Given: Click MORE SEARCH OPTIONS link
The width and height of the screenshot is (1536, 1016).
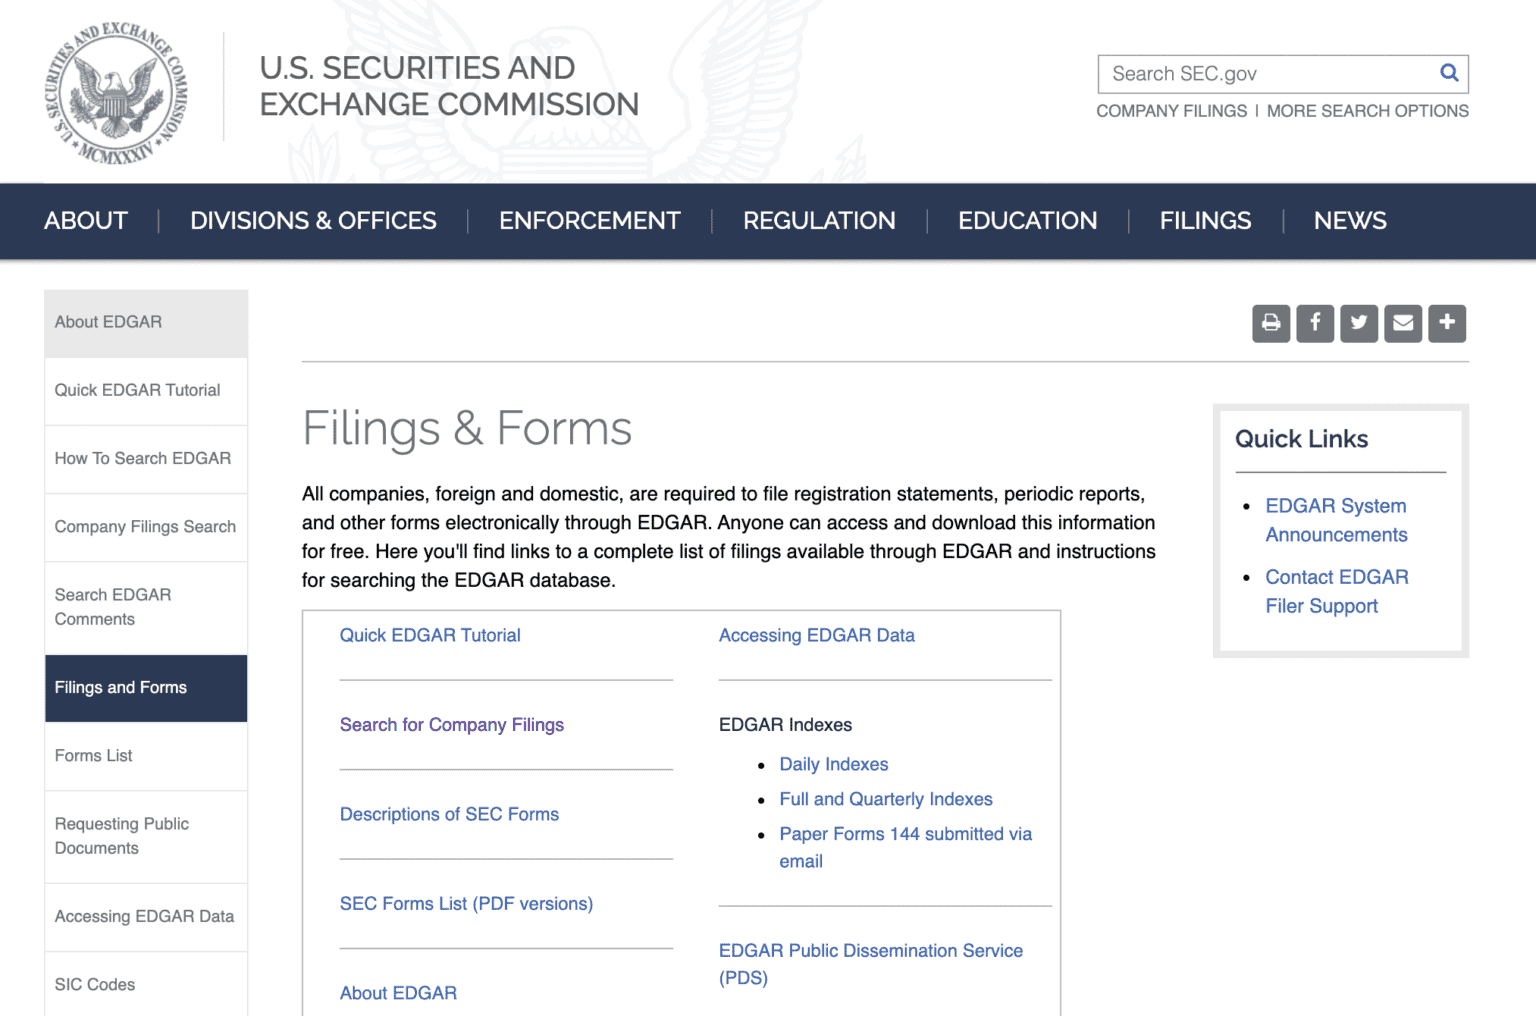Looking at the screenshot, I should tap(1368, 111).
